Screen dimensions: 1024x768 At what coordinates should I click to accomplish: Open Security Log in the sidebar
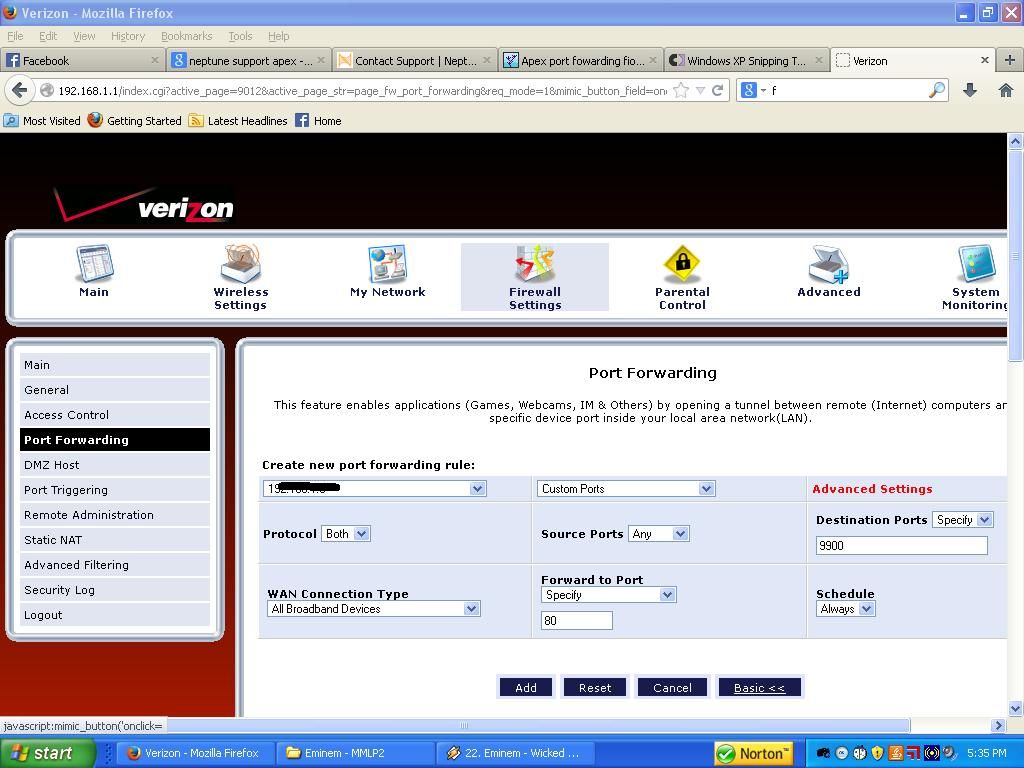(115, 590)
